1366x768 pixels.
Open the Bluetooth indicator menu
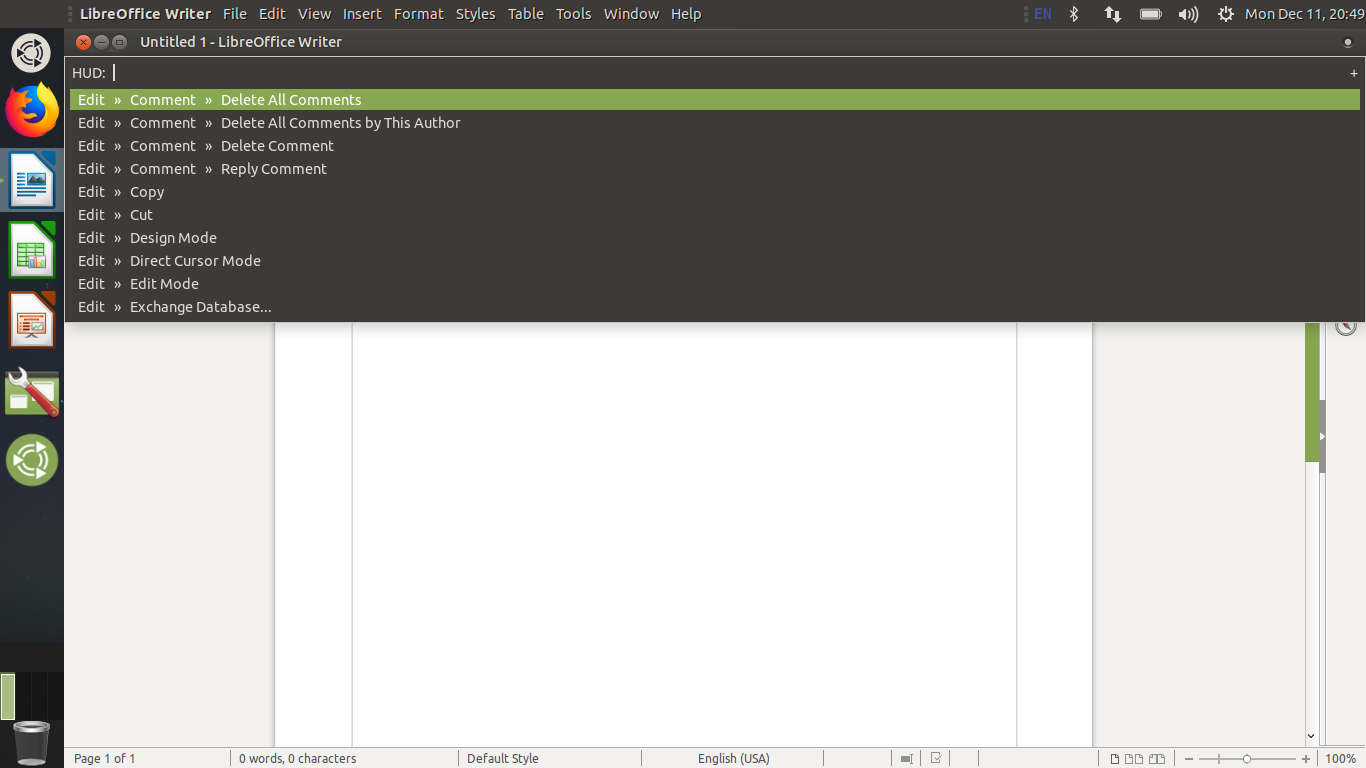1074,14
